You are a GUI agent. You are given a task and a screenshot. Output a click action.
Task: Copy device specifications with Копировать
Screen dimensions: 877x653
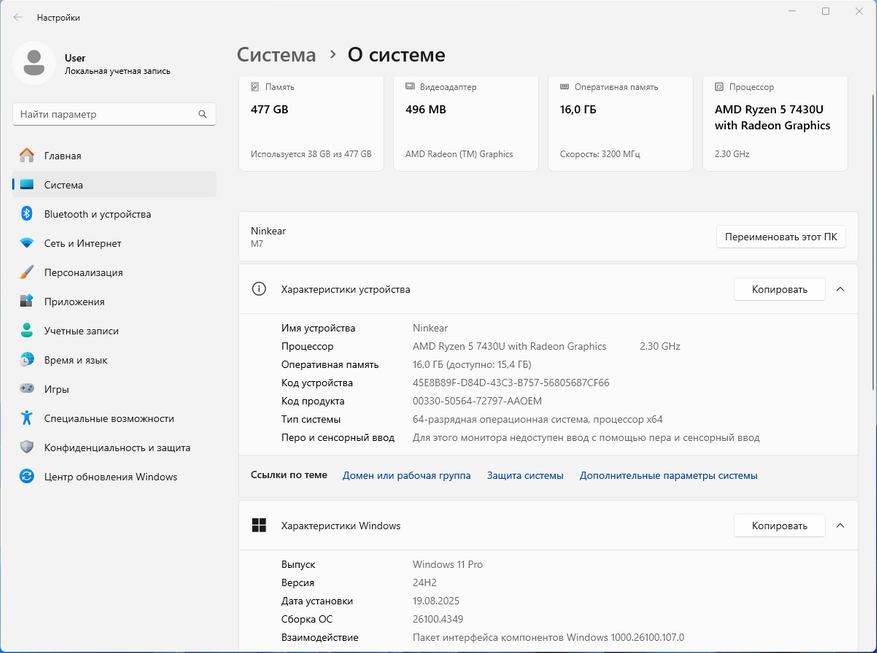click(x=779, y=289)
